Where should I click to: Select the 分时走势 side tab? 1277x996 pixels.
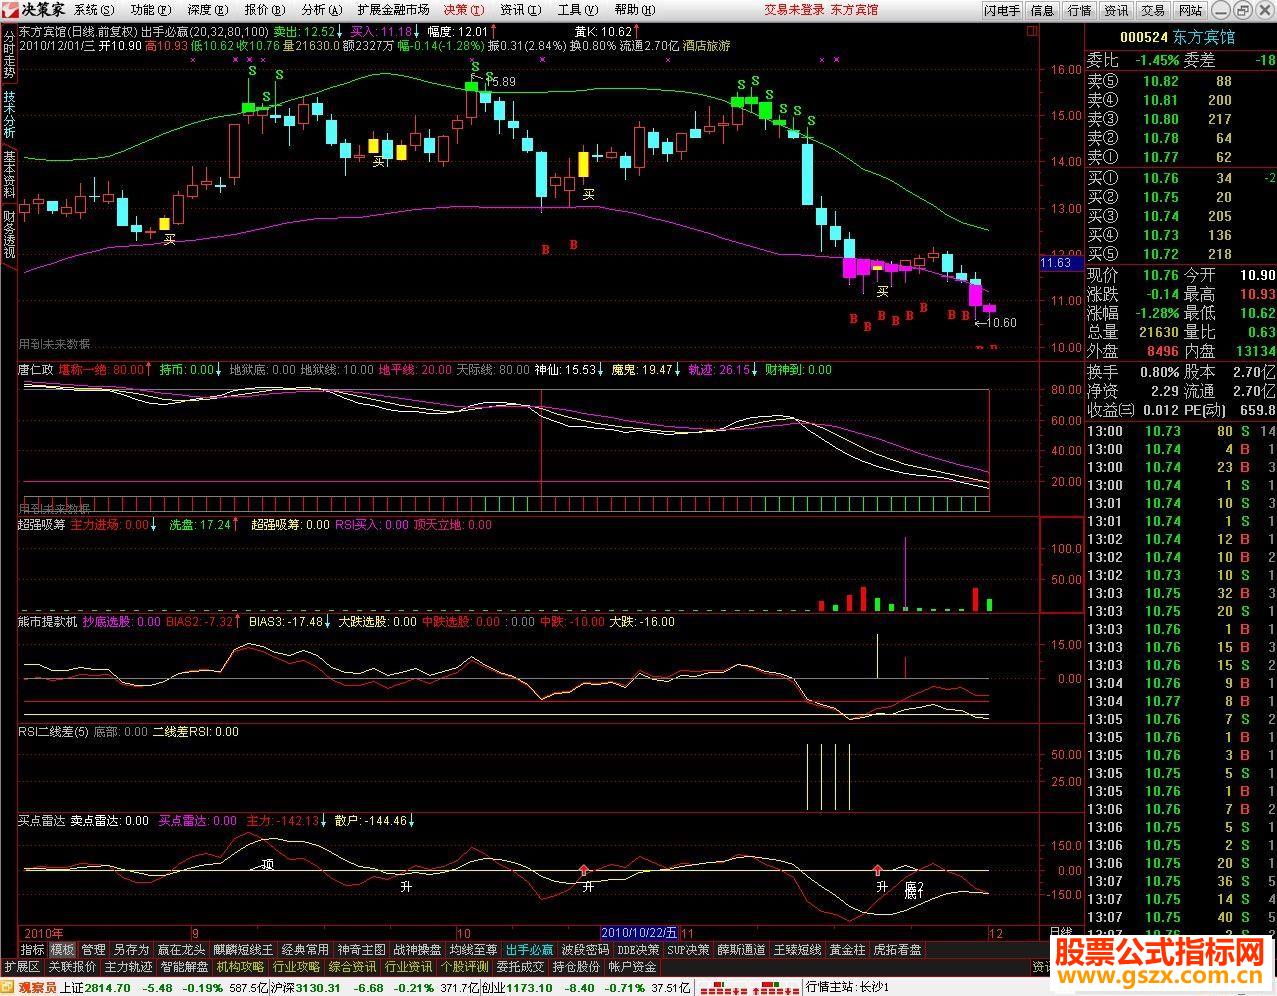[9, 55]
